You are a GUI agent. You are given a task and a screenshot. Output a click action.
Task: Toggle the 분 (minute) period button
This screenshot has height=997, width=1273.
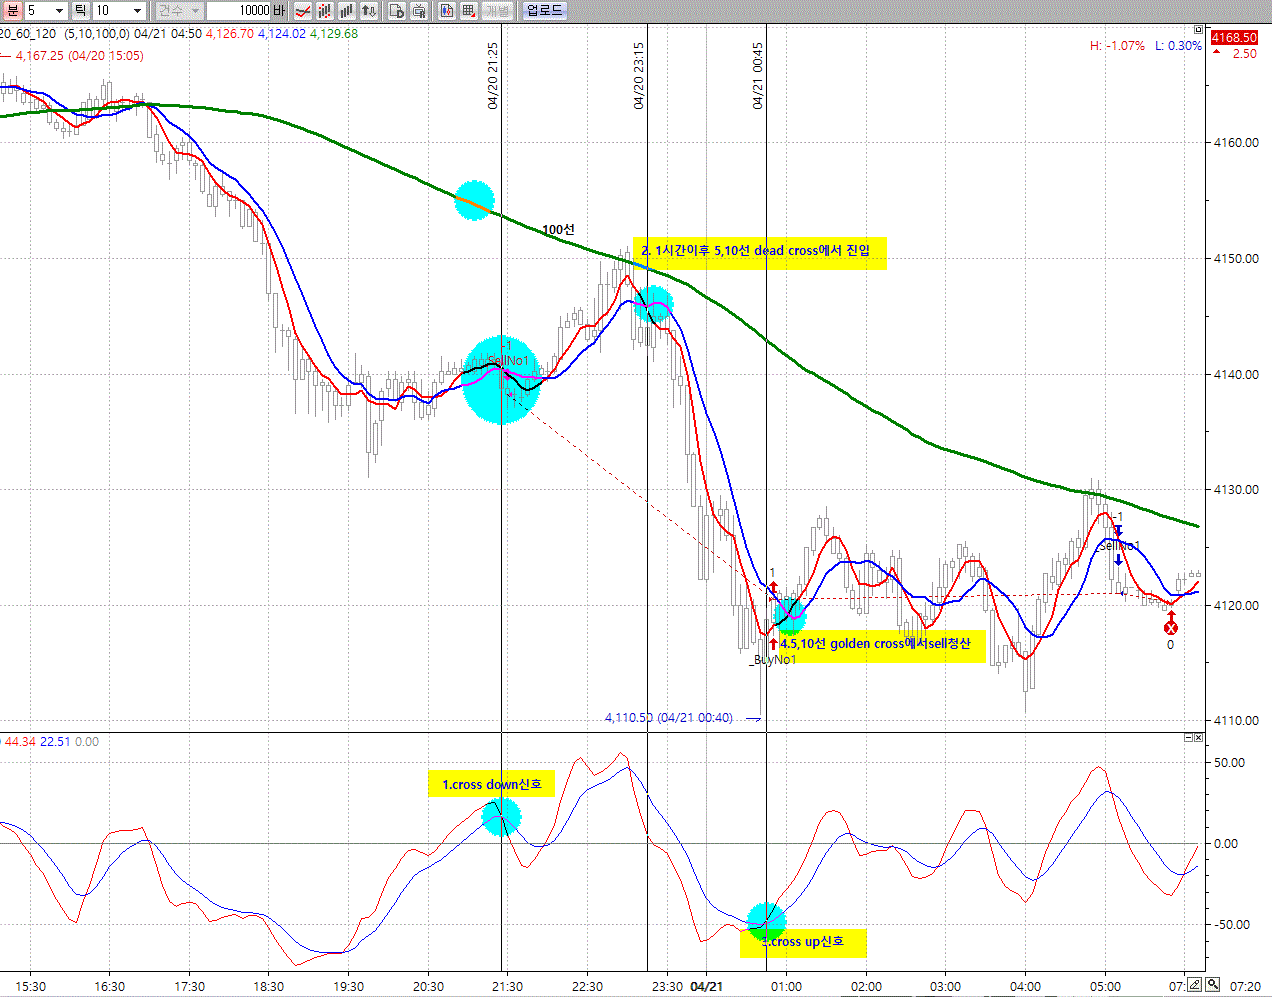point(13,11)
